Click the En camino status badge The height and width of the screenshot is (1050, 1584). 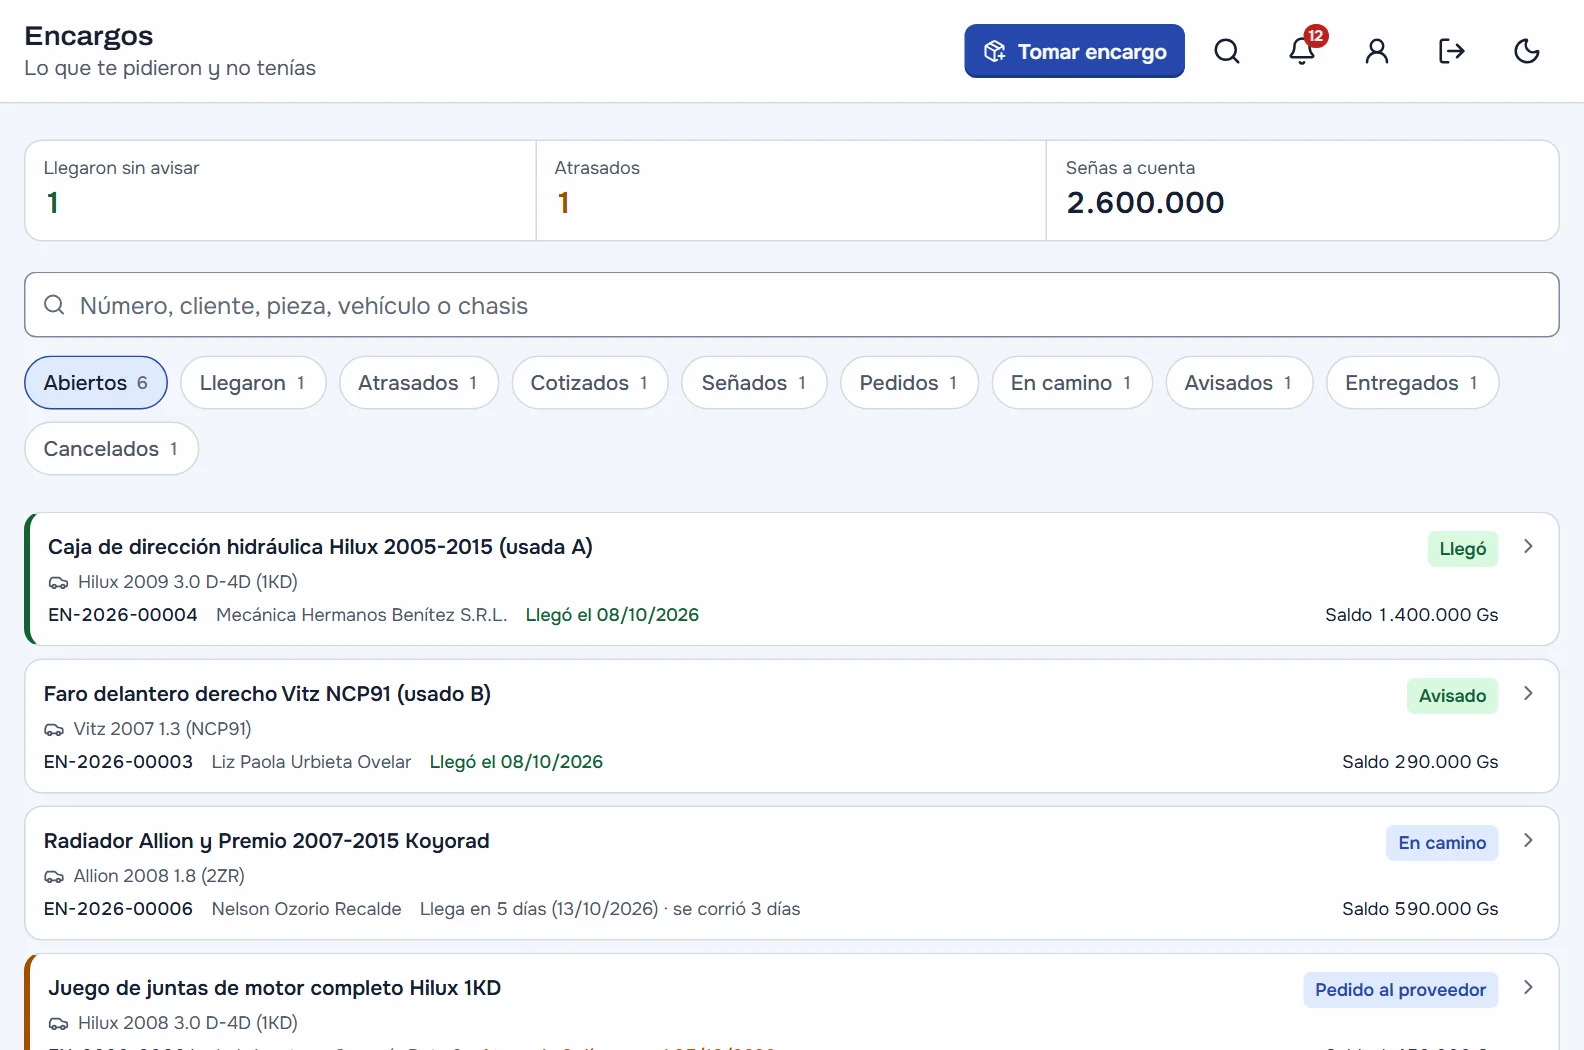pos(1442,843)
